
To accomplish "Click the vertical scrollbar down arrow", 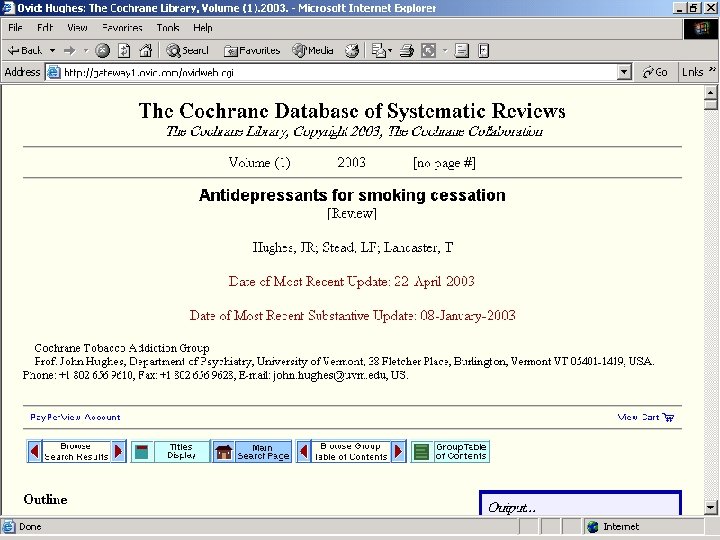I will (x=710, y=507).
